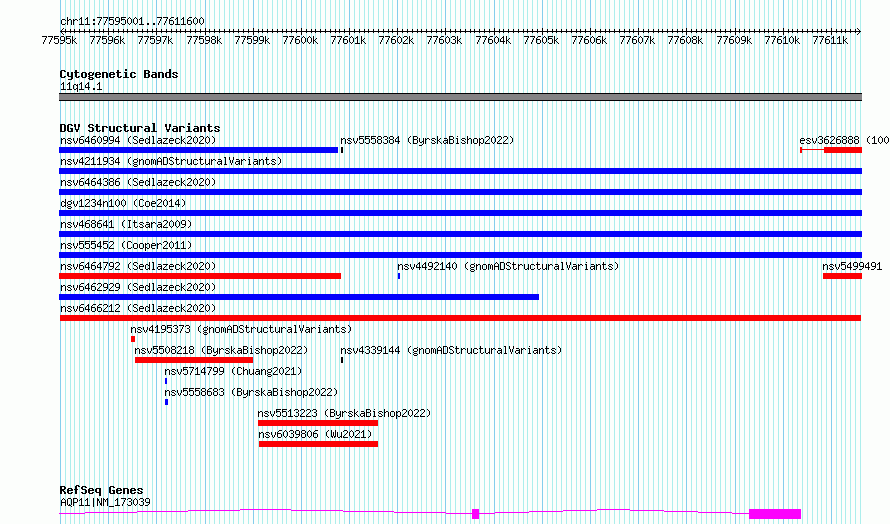Open the dgv1234n100 (Coe2014) label
The image size is (890, 524).
(x=123, y=203)
